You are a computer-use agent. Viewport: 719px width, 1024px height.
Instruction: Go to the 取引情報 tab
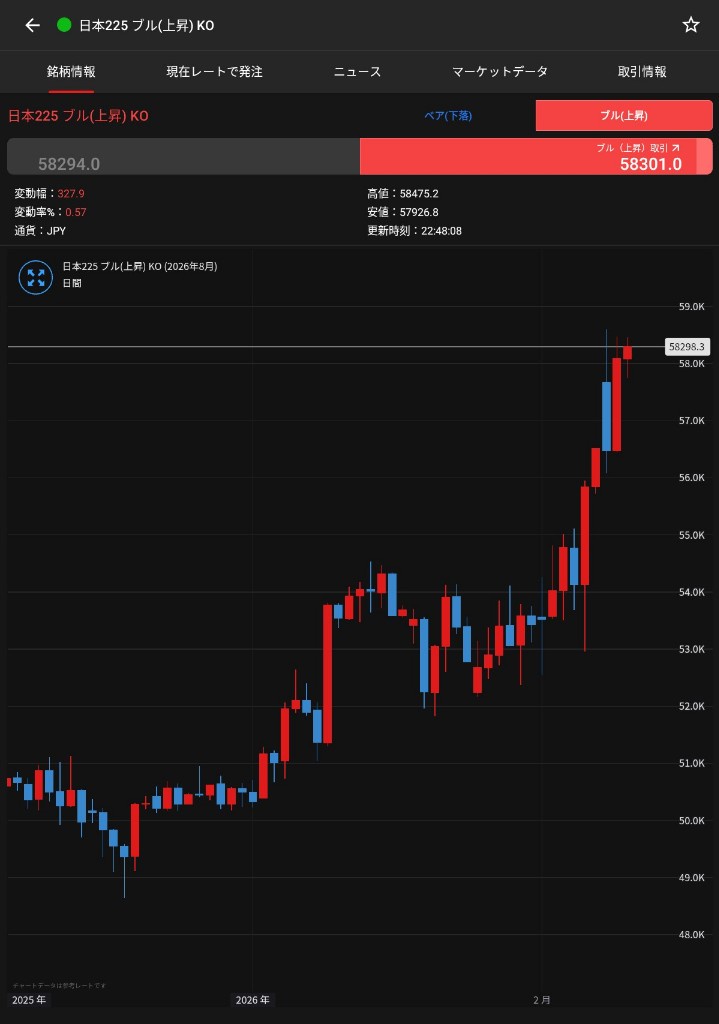tap(642, 72)
